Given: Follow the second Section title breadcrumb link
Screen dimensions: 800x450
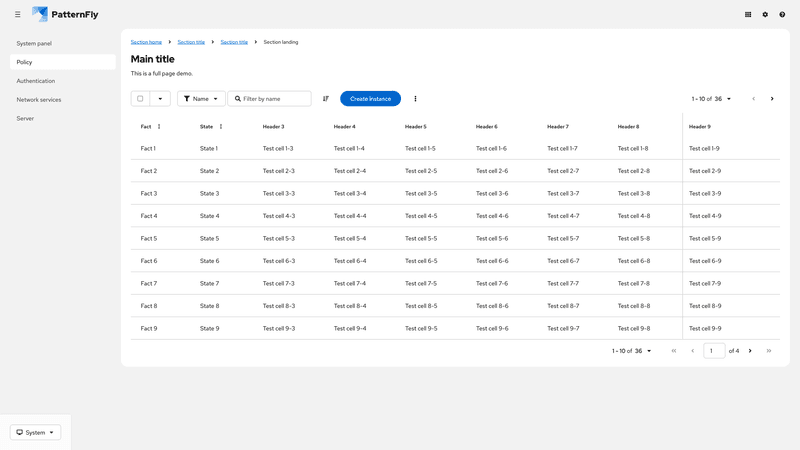Looking at the screenshot, I should pyautogui.click(x=234, y=42).
